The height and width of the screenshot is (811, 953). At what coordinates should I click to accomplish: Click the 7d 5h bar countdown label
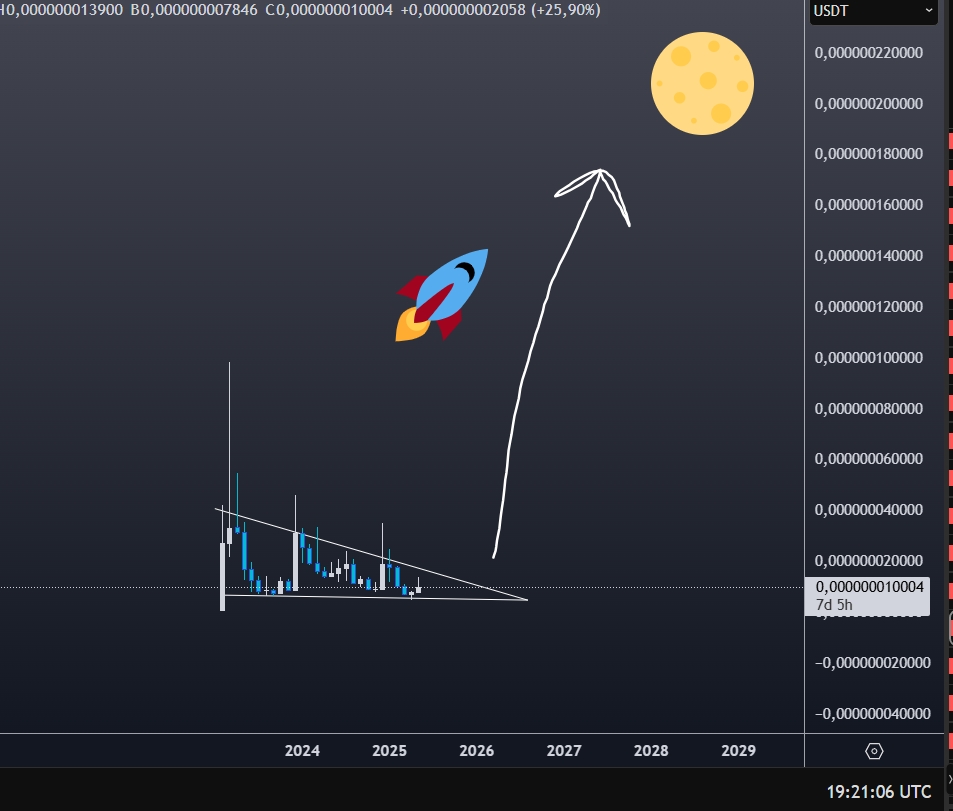[x=834, y=605]
